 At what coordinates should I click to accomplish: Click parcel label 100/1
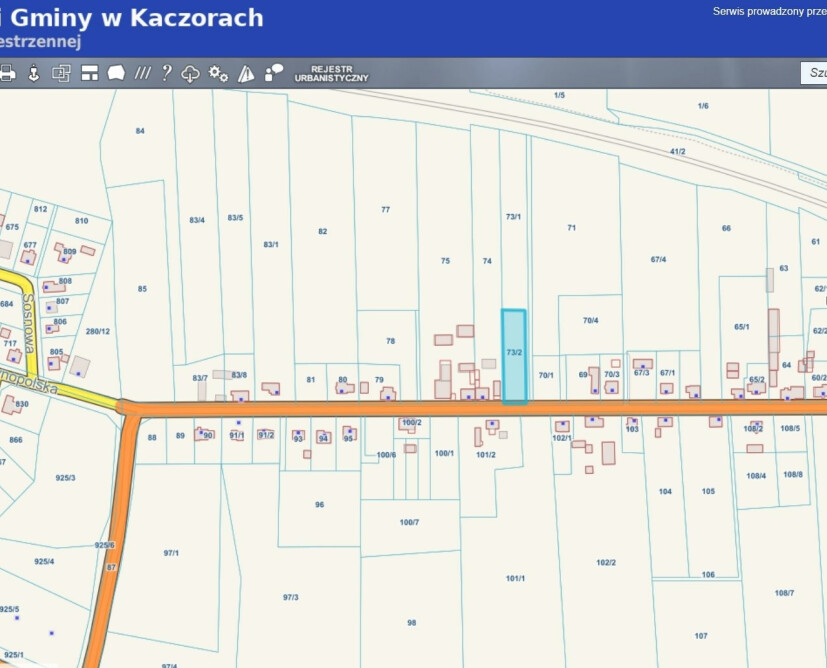click(x=444, y=453)
